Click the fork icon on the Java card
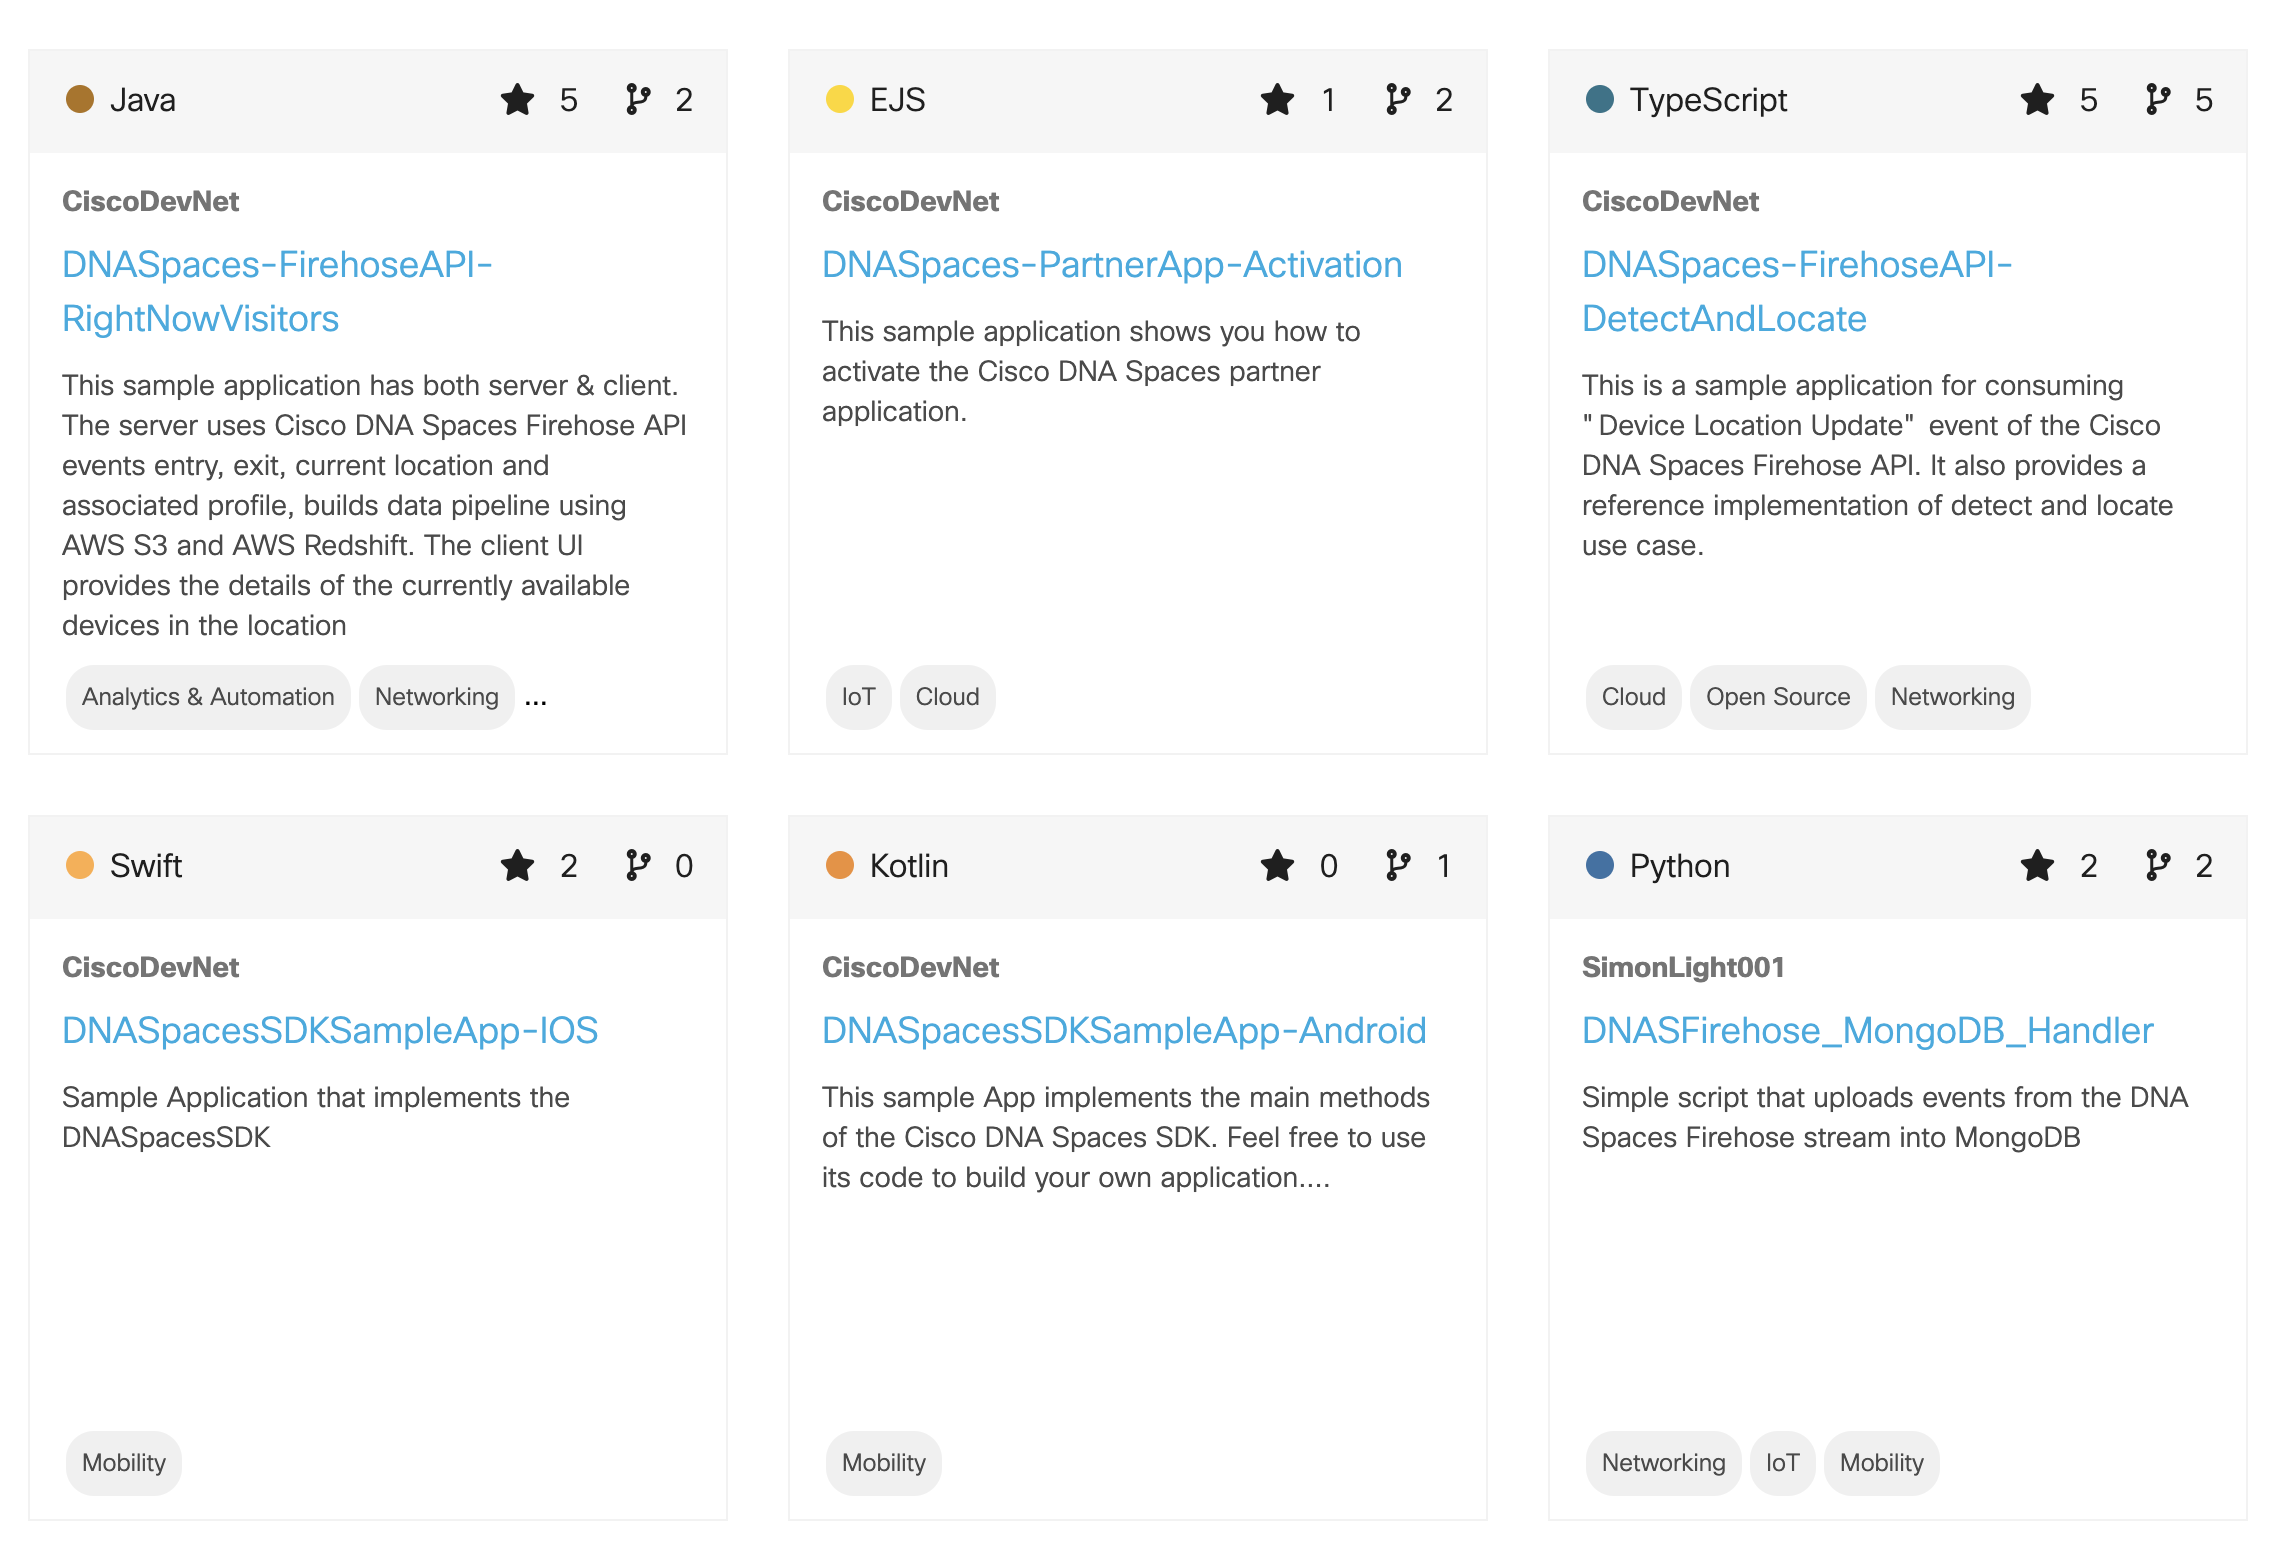 (637, 100)
